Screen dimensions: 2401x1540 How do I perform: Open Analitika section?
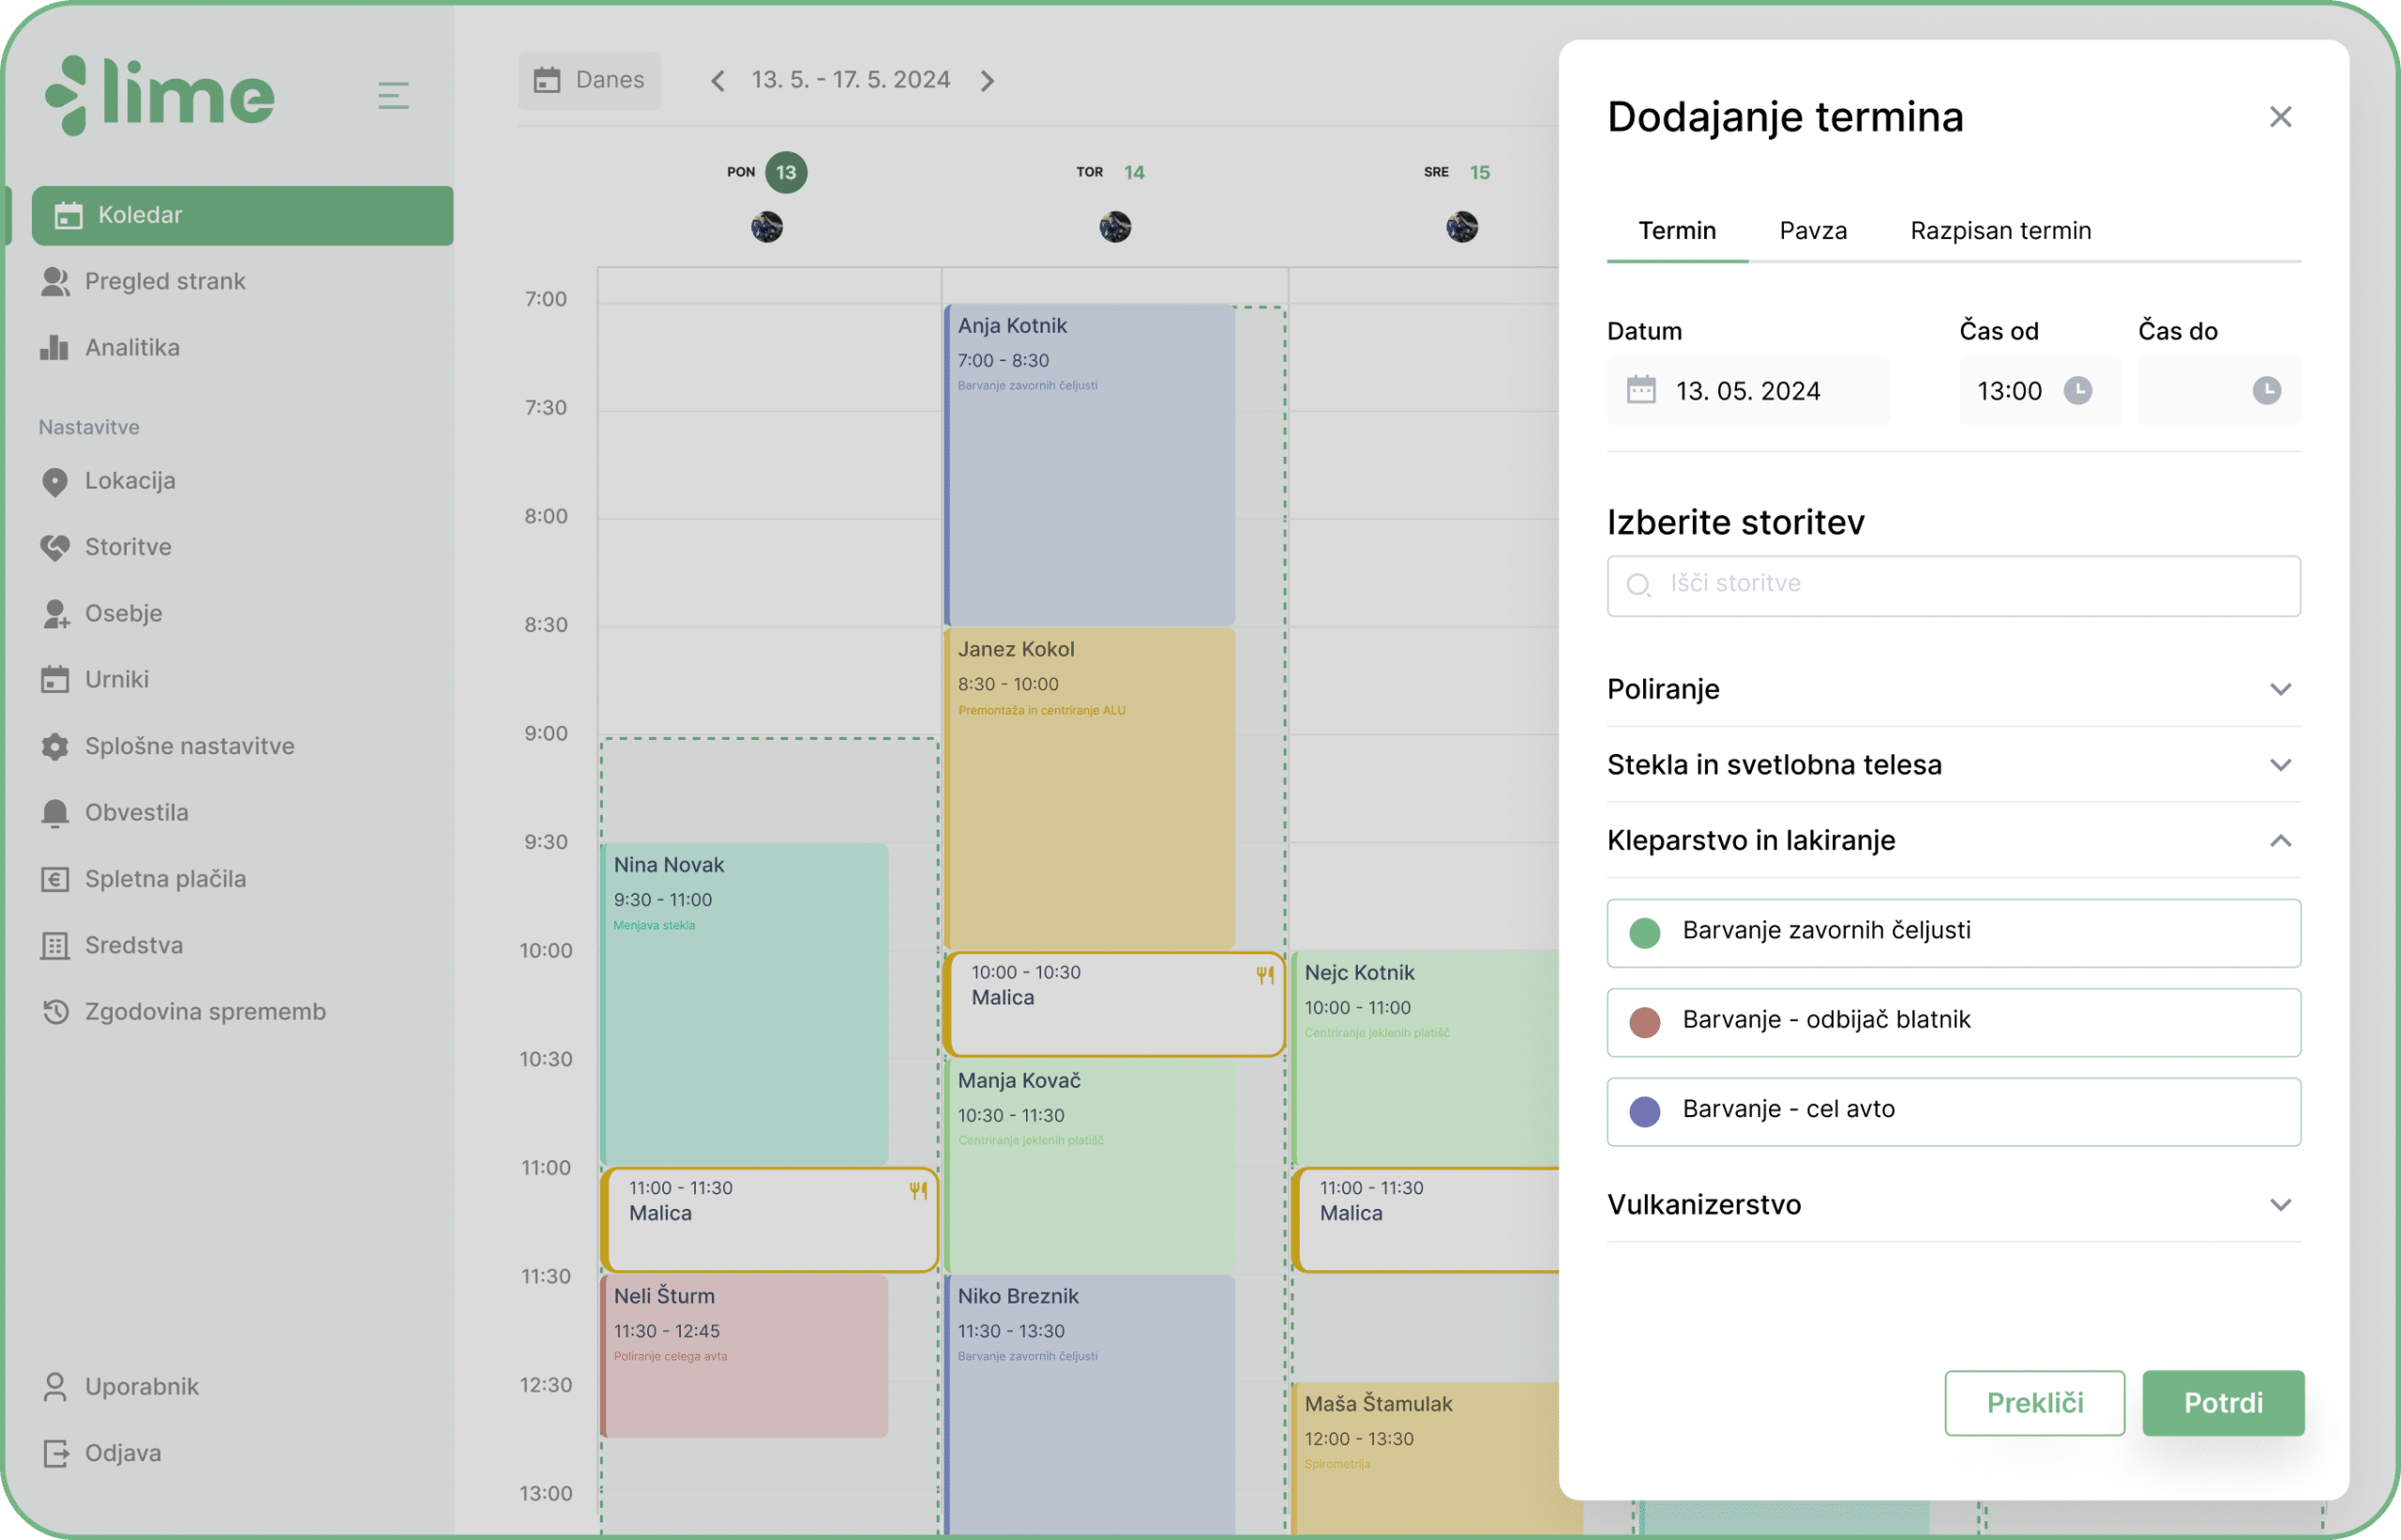click(110, 347)
